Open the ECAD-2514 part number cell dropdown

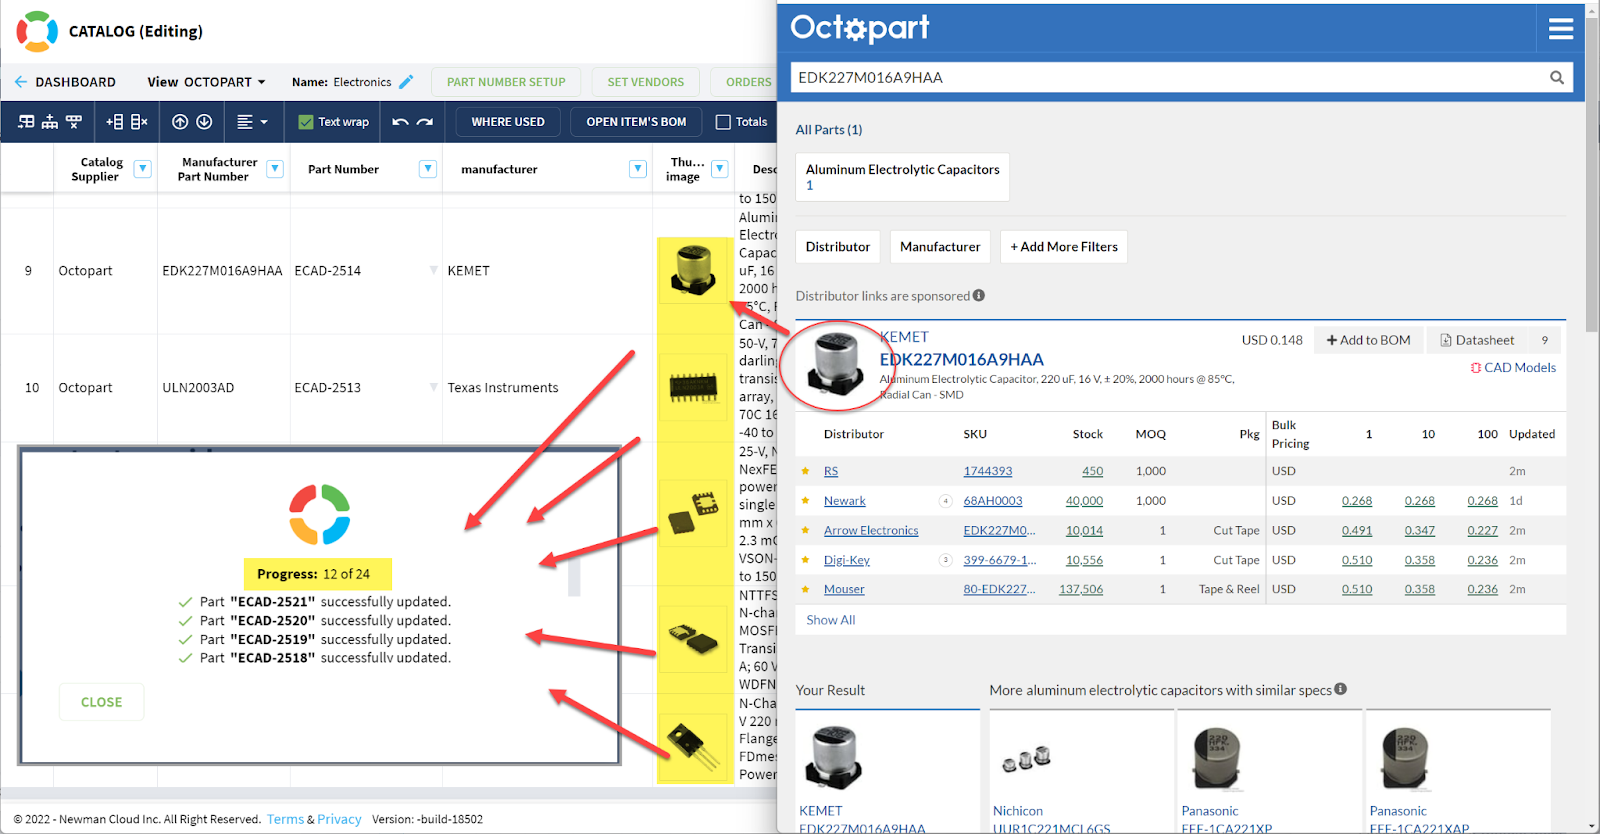tap(433, 271)
